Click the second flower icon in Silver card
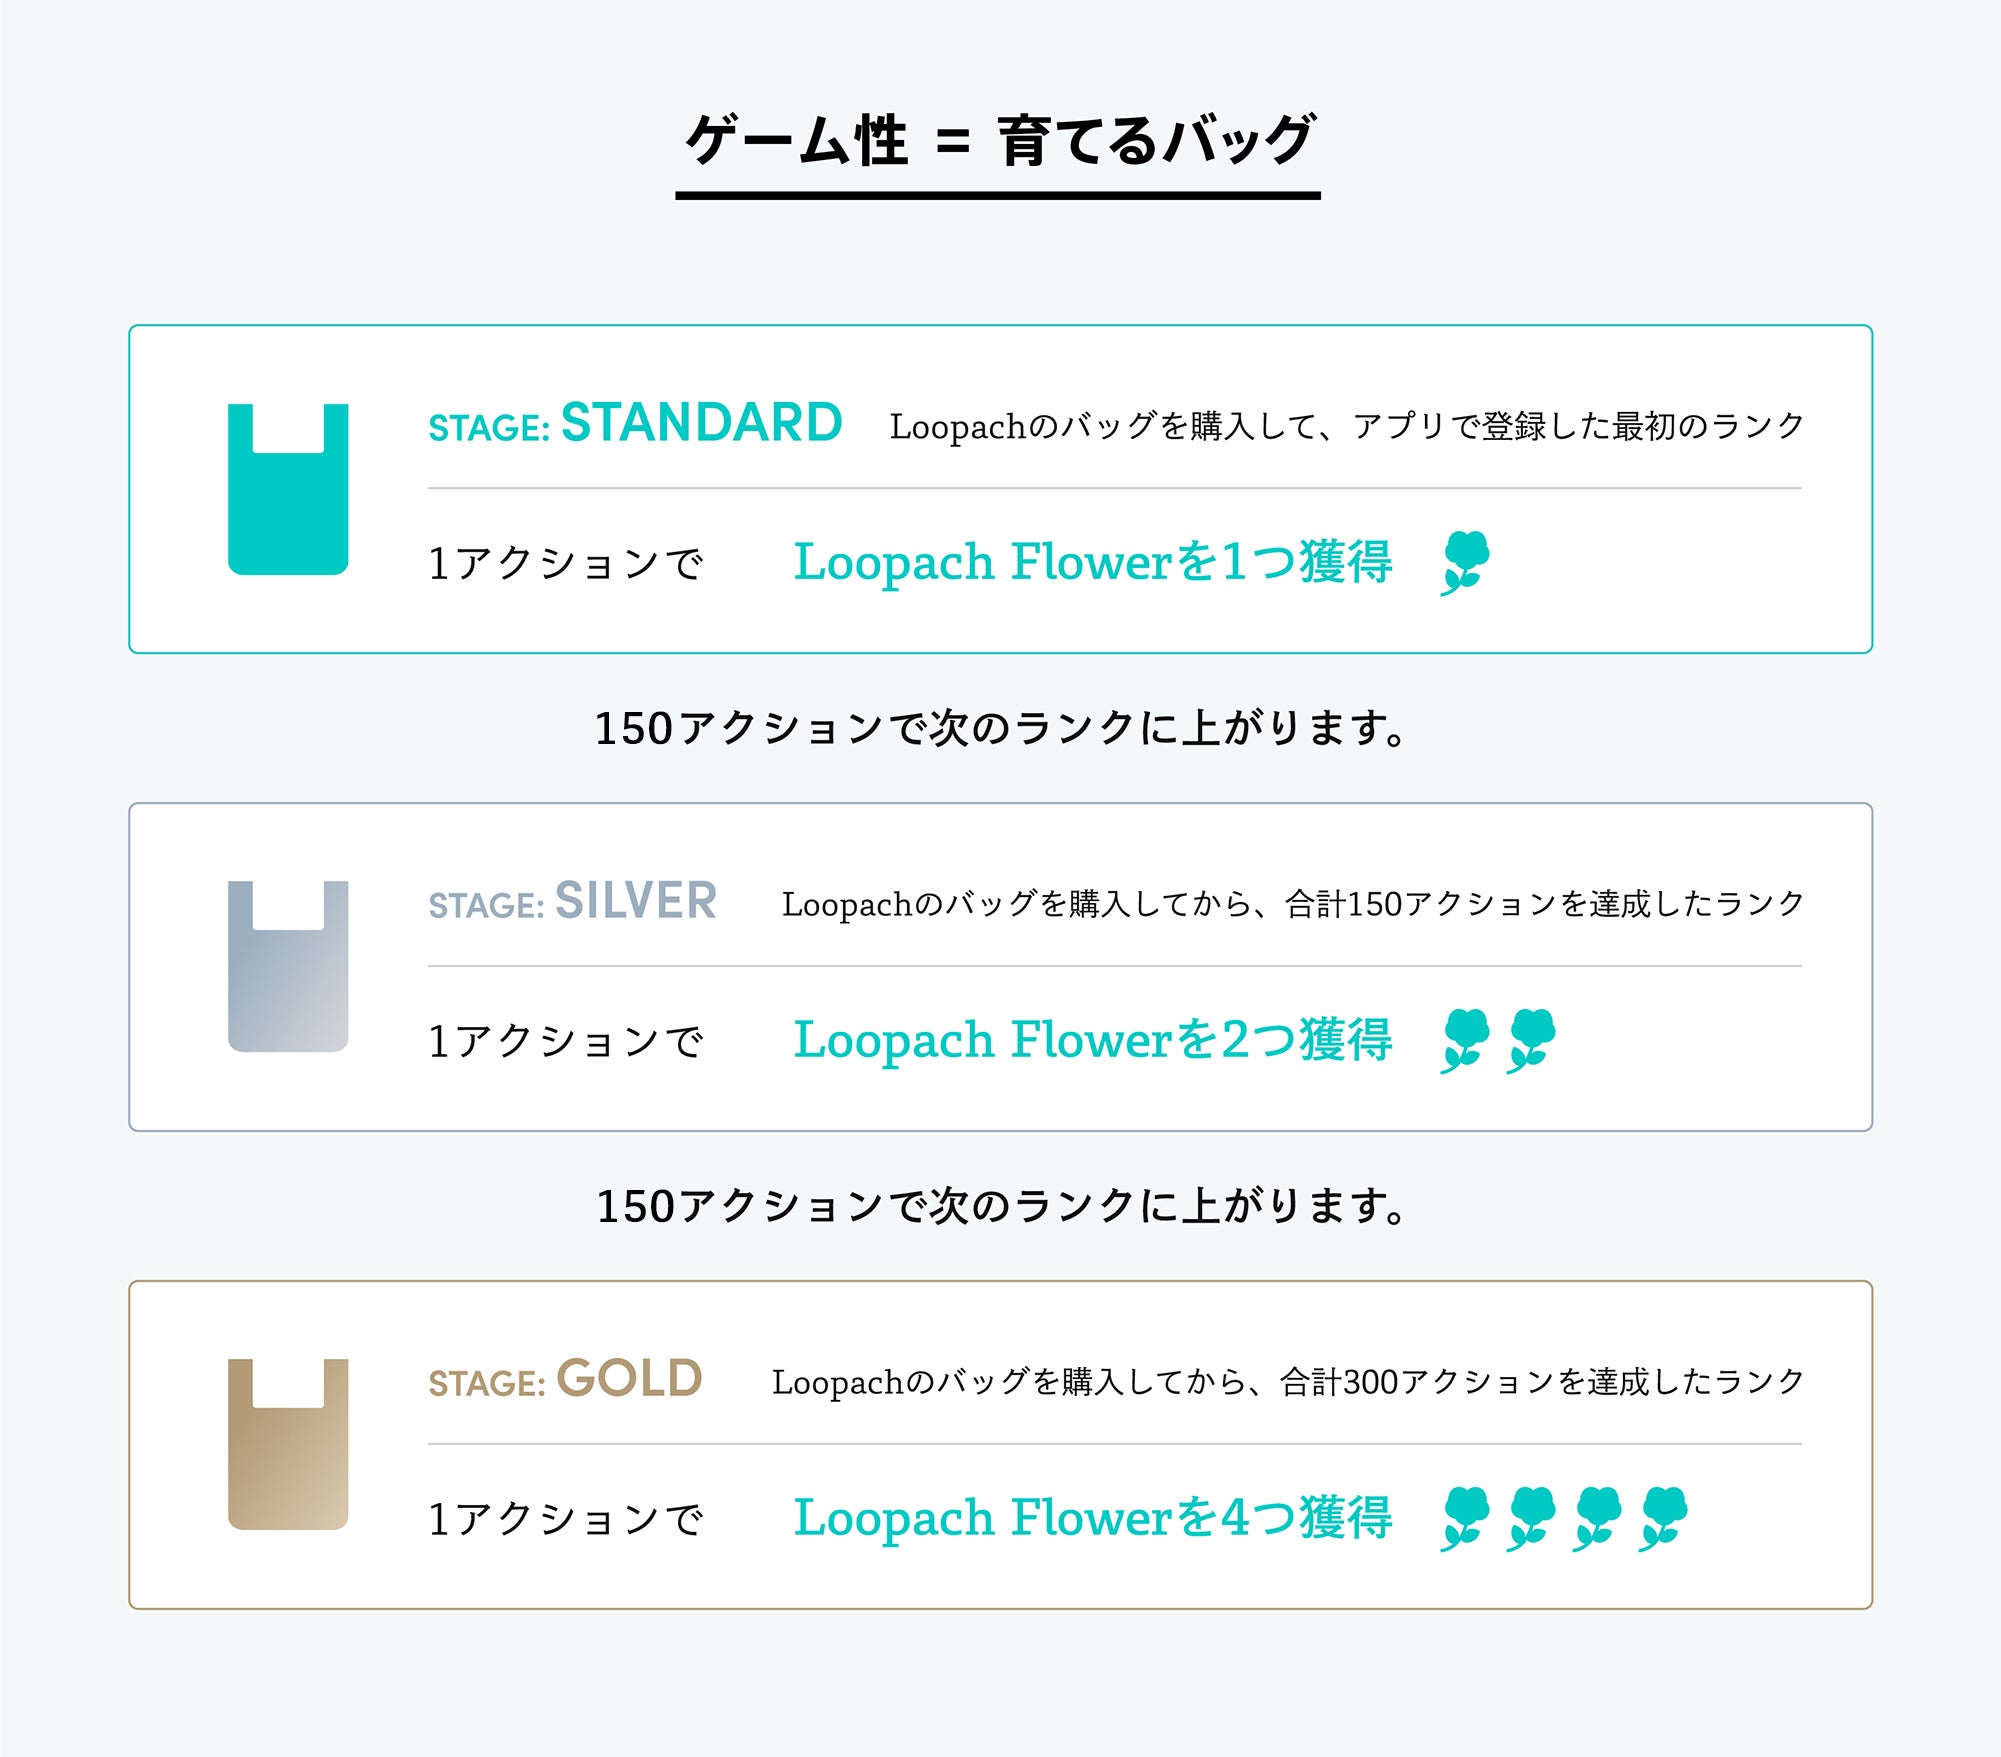 1531,1040
